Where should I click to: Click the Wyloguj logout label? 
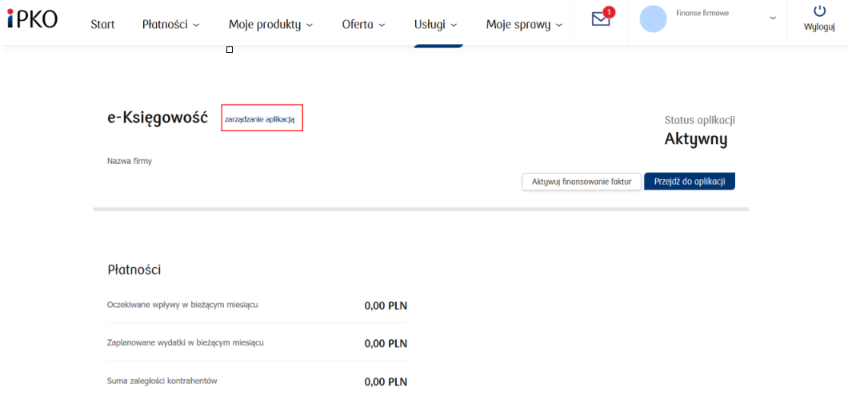819,28
